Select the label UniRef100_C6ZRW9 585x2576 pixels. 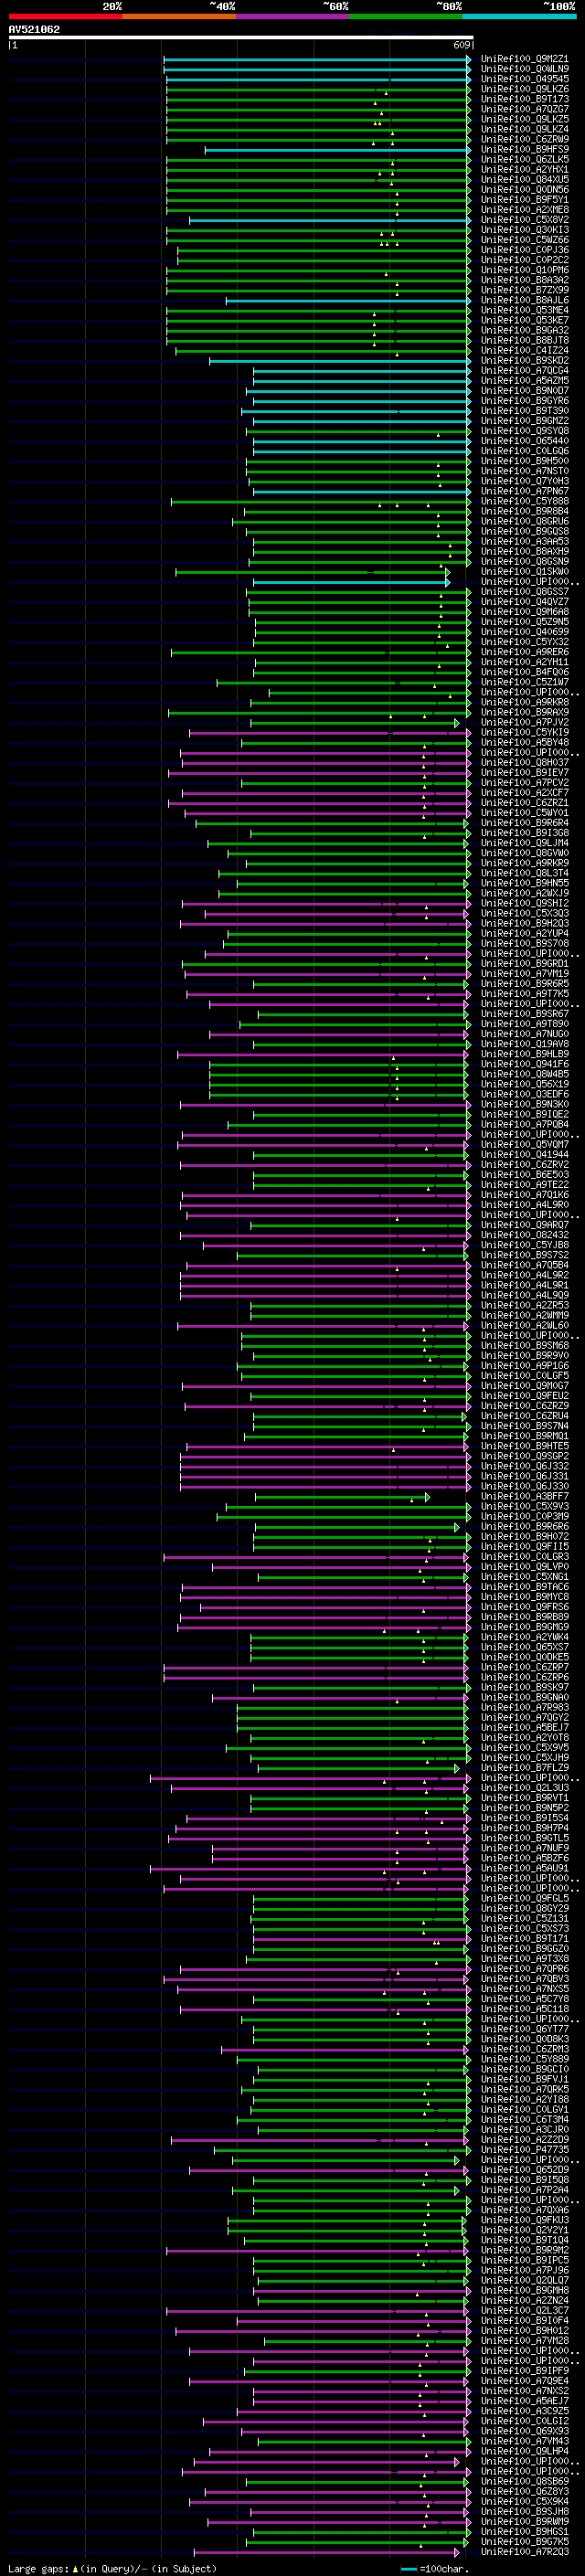tap(524, 139)
